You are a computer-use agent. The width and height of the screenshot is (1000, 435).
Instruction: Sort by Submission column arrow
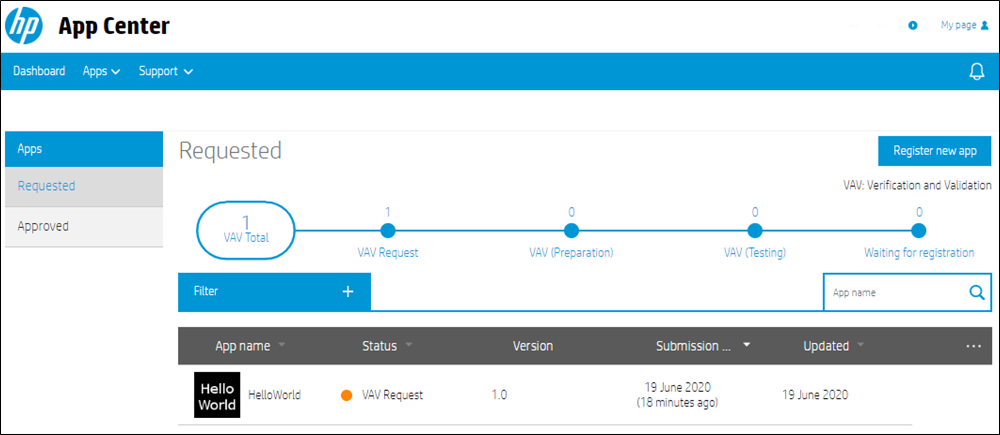point(747,345)
